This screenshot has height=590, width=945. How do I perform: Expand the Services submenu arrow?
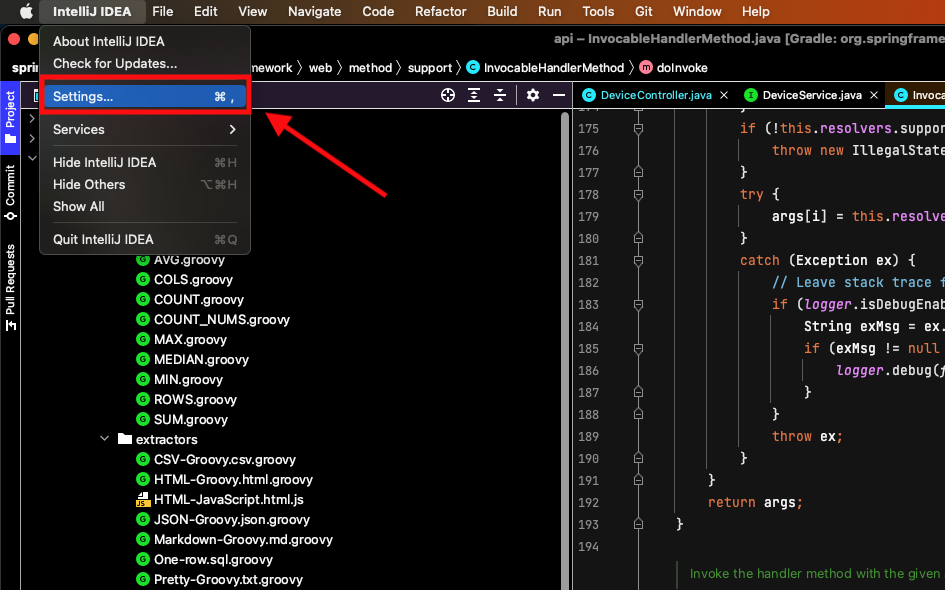coord(233,129)
